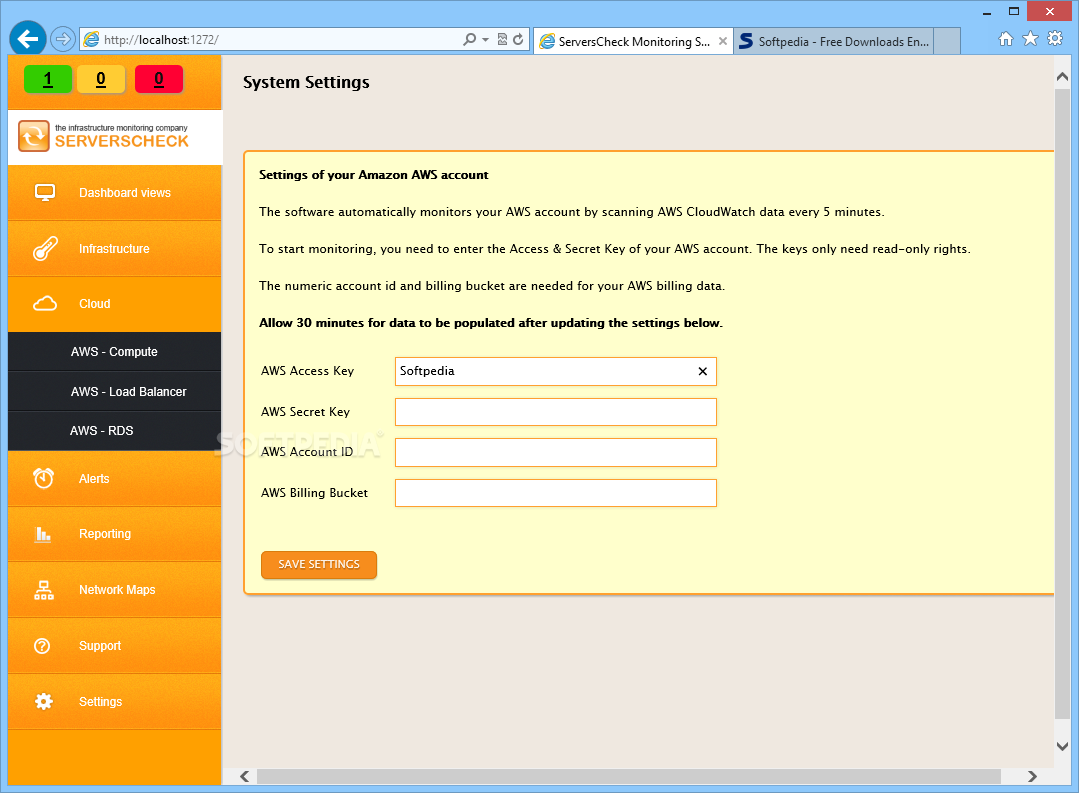
Task: Click the red status counter showing 0
Action: pos(159,79)
